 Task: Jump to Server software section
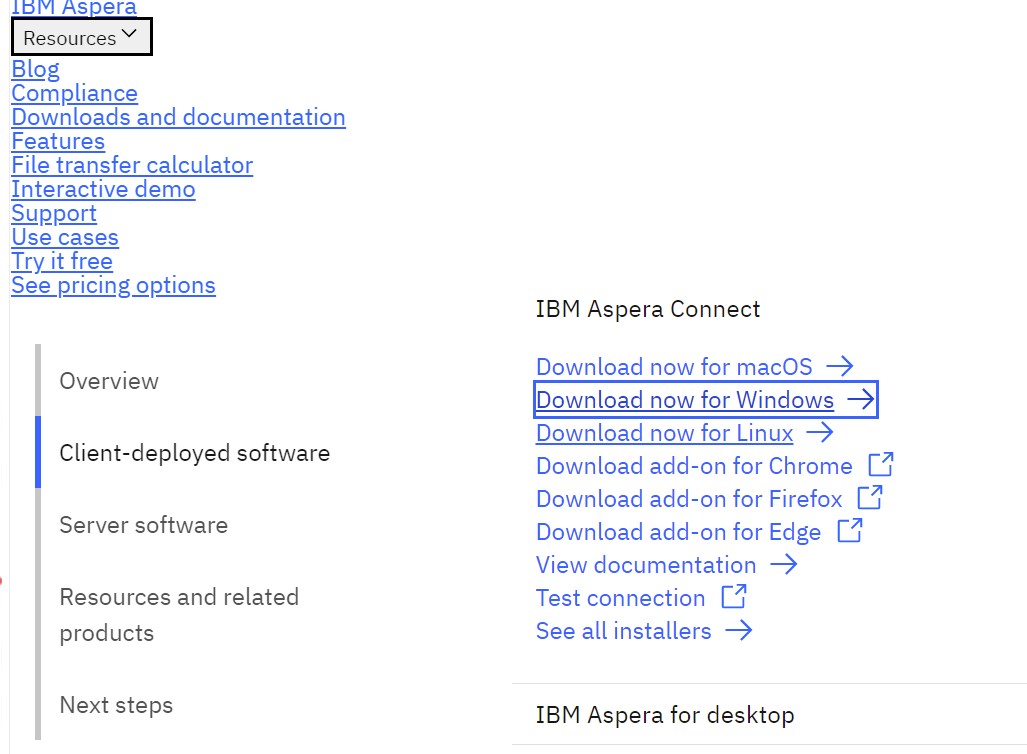coord(143,525)
